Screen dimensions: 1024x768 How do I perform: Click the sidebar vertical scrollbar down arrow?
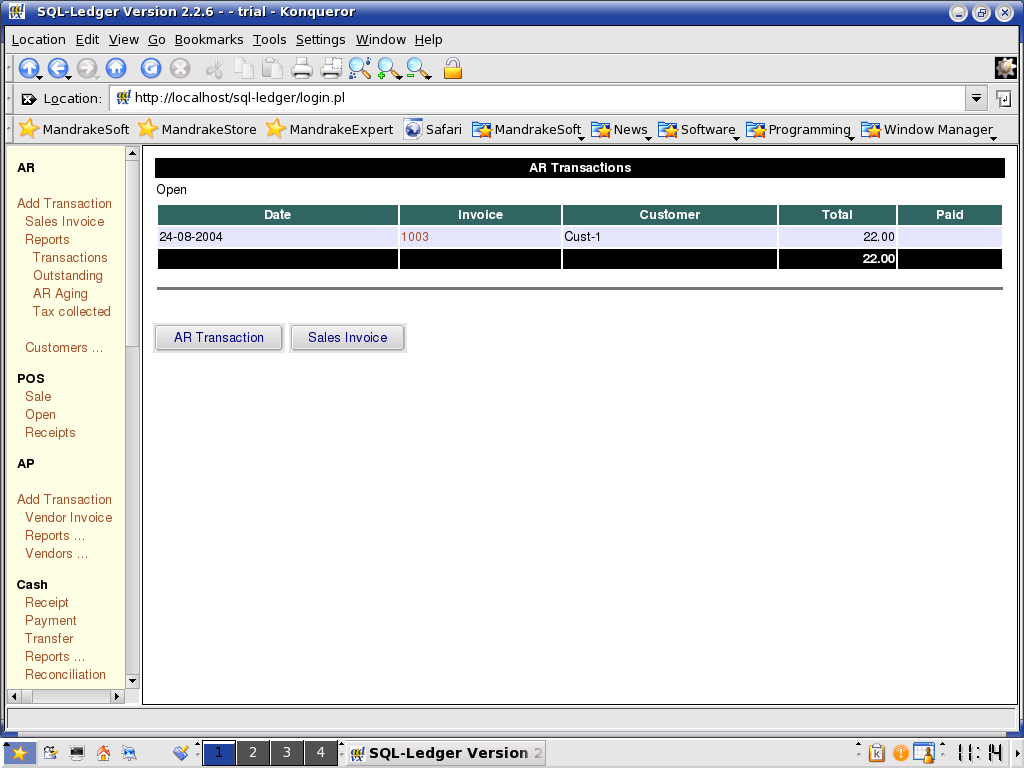click(132, 679)
